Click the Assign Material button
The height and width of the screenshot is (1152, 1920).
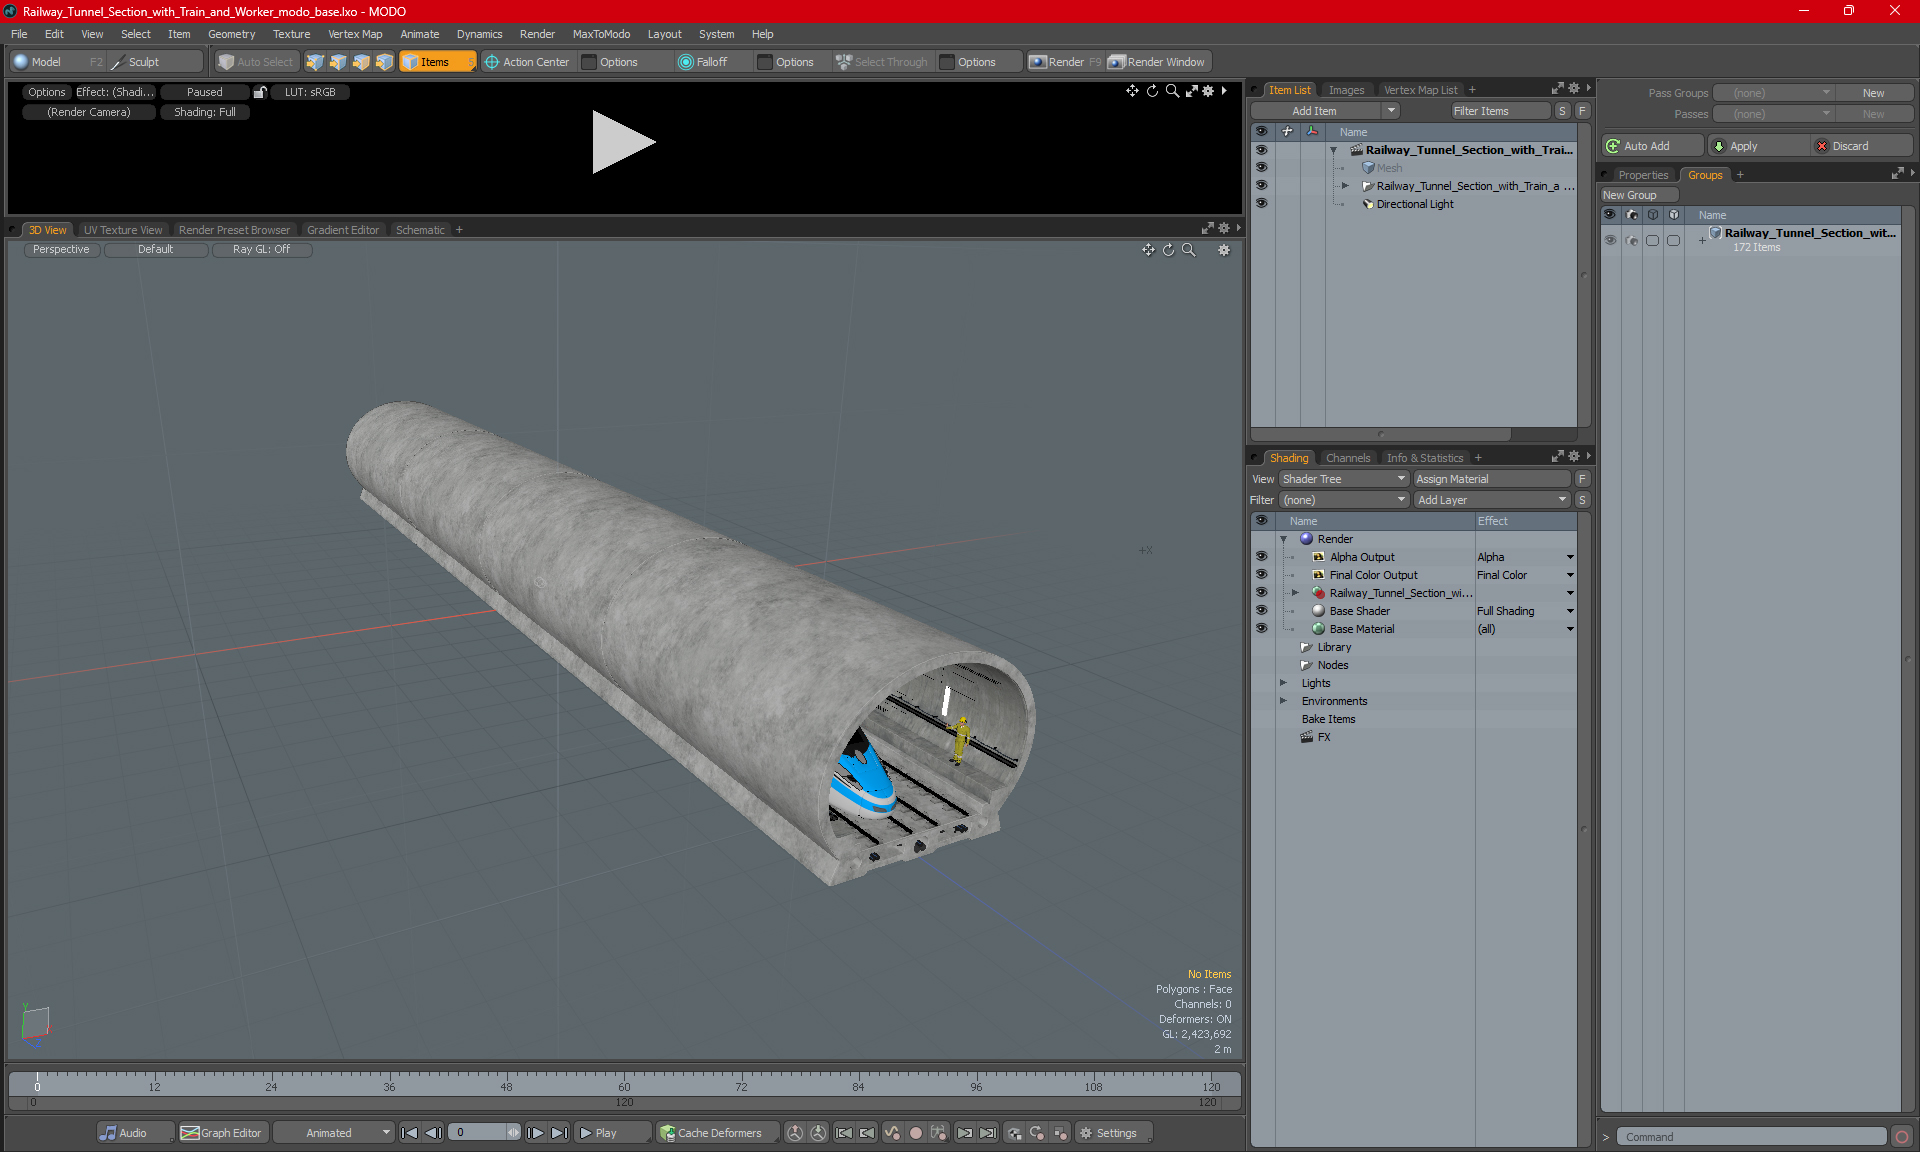tap(1492, 479)
